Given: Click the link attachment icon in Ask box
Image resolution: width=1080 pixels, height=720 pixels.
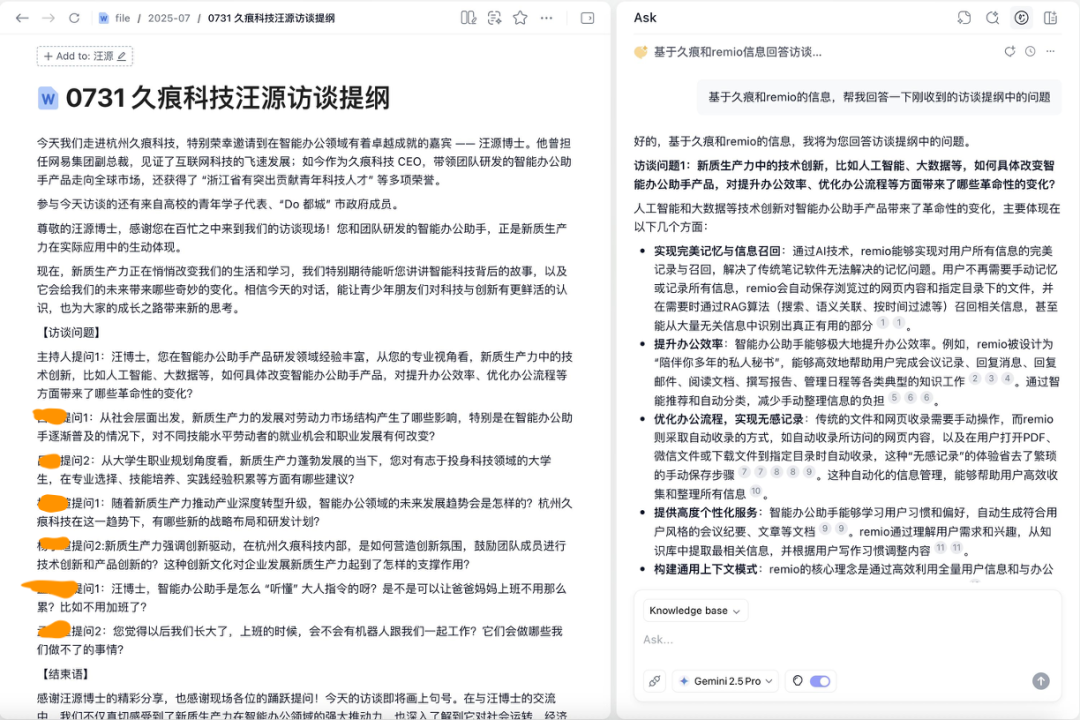Looking at the screenshot, I should [654, 681].
